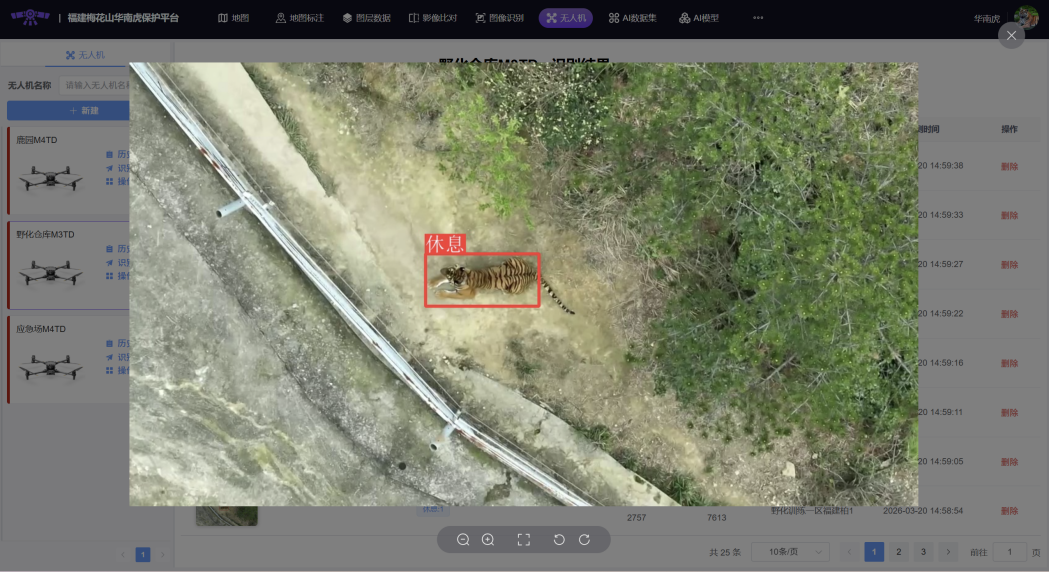The height and width of the screenshot is (572, 1049).
Task: Click the 新建 button
Action: 69,110
